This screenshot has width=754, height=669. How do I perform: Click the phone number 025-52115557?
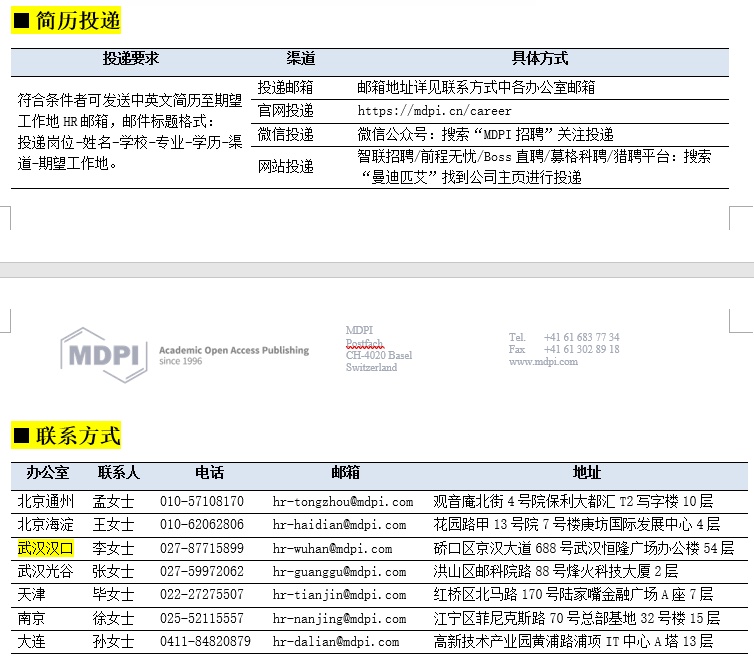(202, 619)
